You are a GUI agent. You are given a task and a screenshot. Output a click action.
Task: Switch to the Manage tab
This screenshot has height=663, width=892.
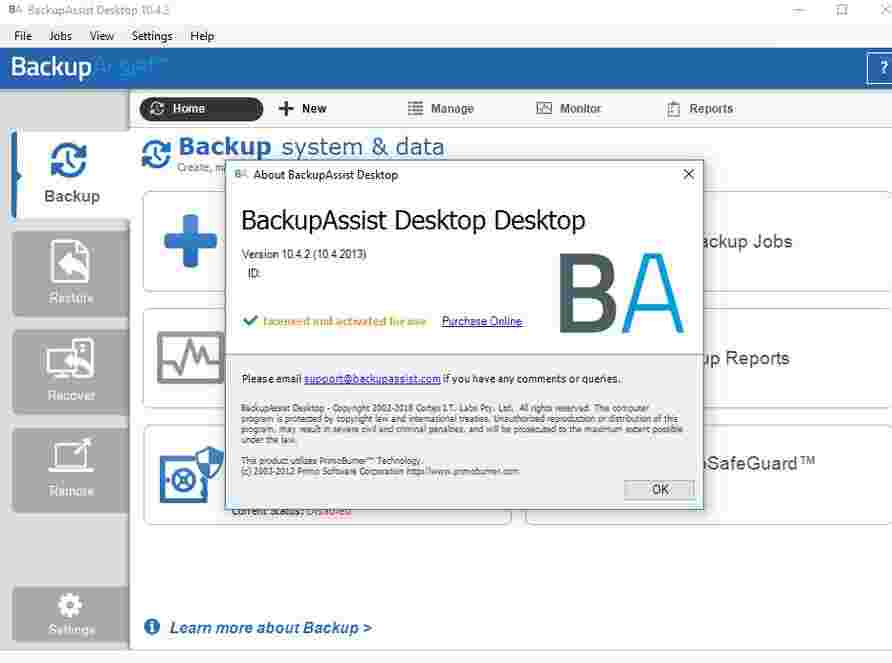coord(443,108)
